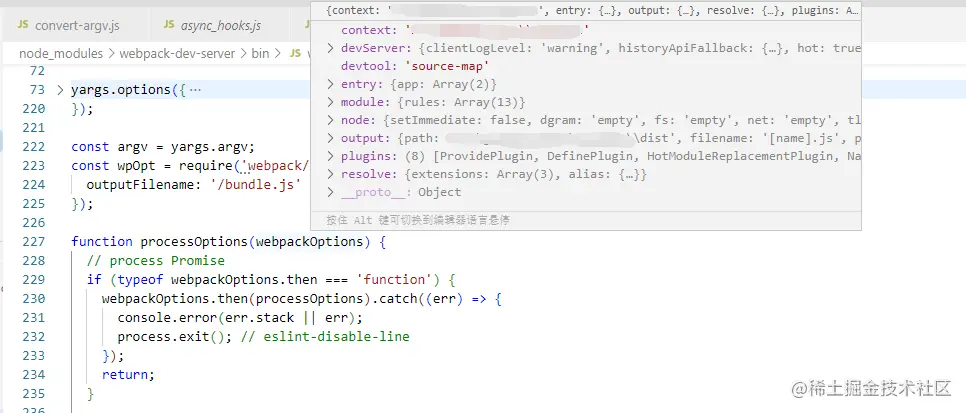Image resolution: width=966 pixels, height=413 pixels.
Task: Click the 'return' keyword on line 234
Action: click(125, 375)
